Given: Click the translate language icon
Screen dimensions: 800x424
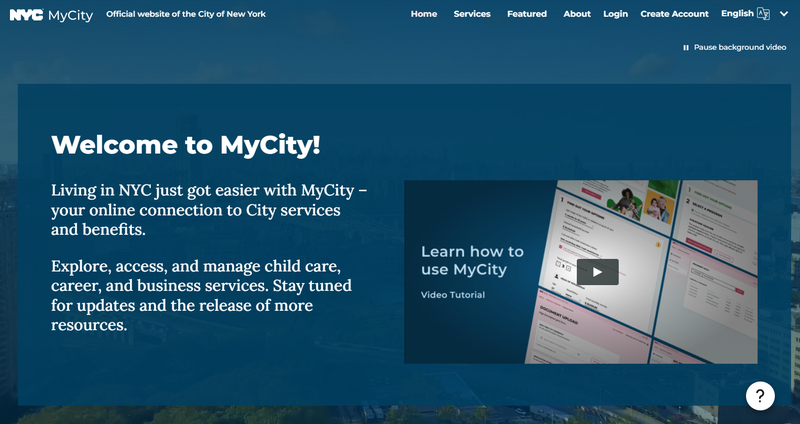Looking at the screenshot, I should (763, 14).
